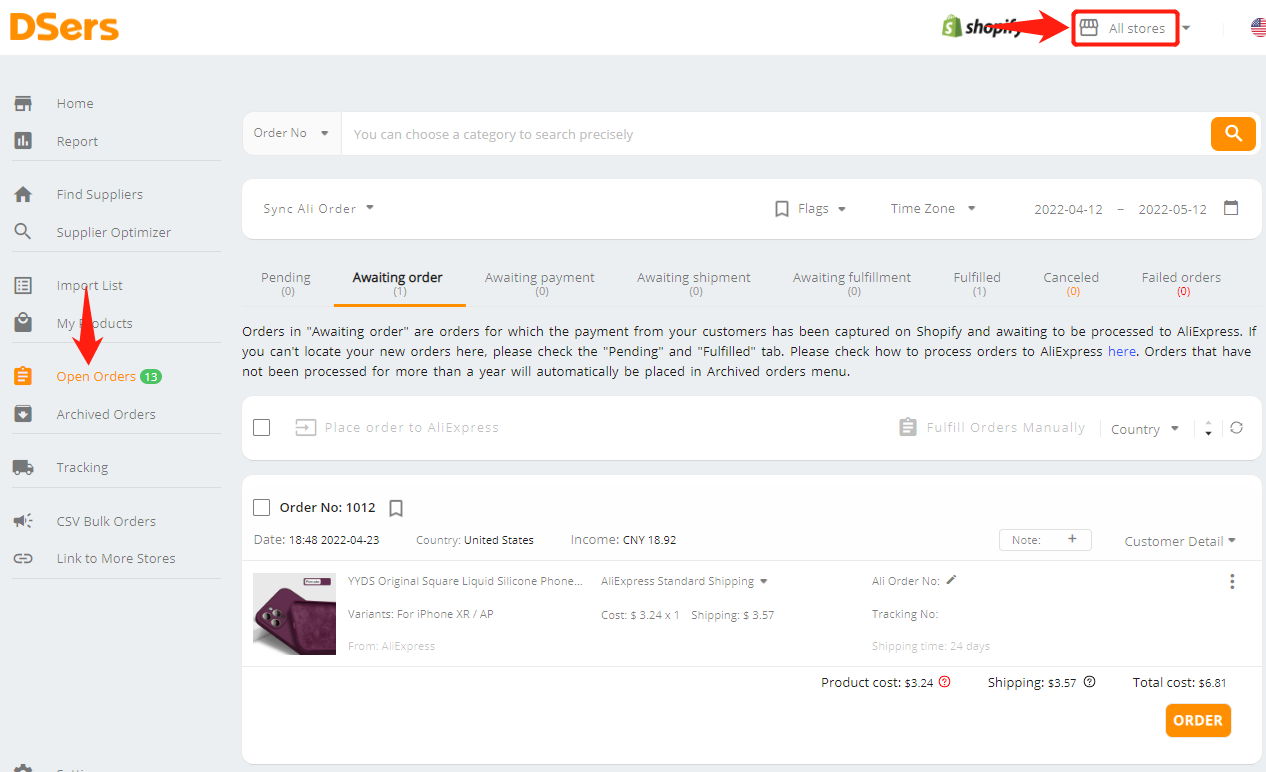The height and width of the screenshot is (772, 1266).
Task: Expand Customer Detail for order 1012
Action: point(1180,541)
